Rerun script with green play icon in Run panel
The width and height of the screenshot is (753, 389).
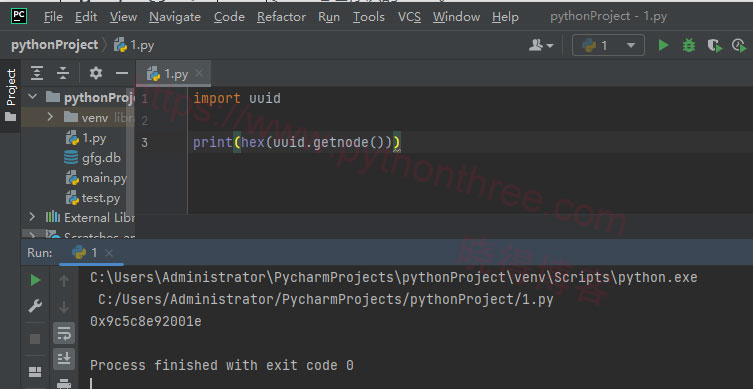(36, 280)
